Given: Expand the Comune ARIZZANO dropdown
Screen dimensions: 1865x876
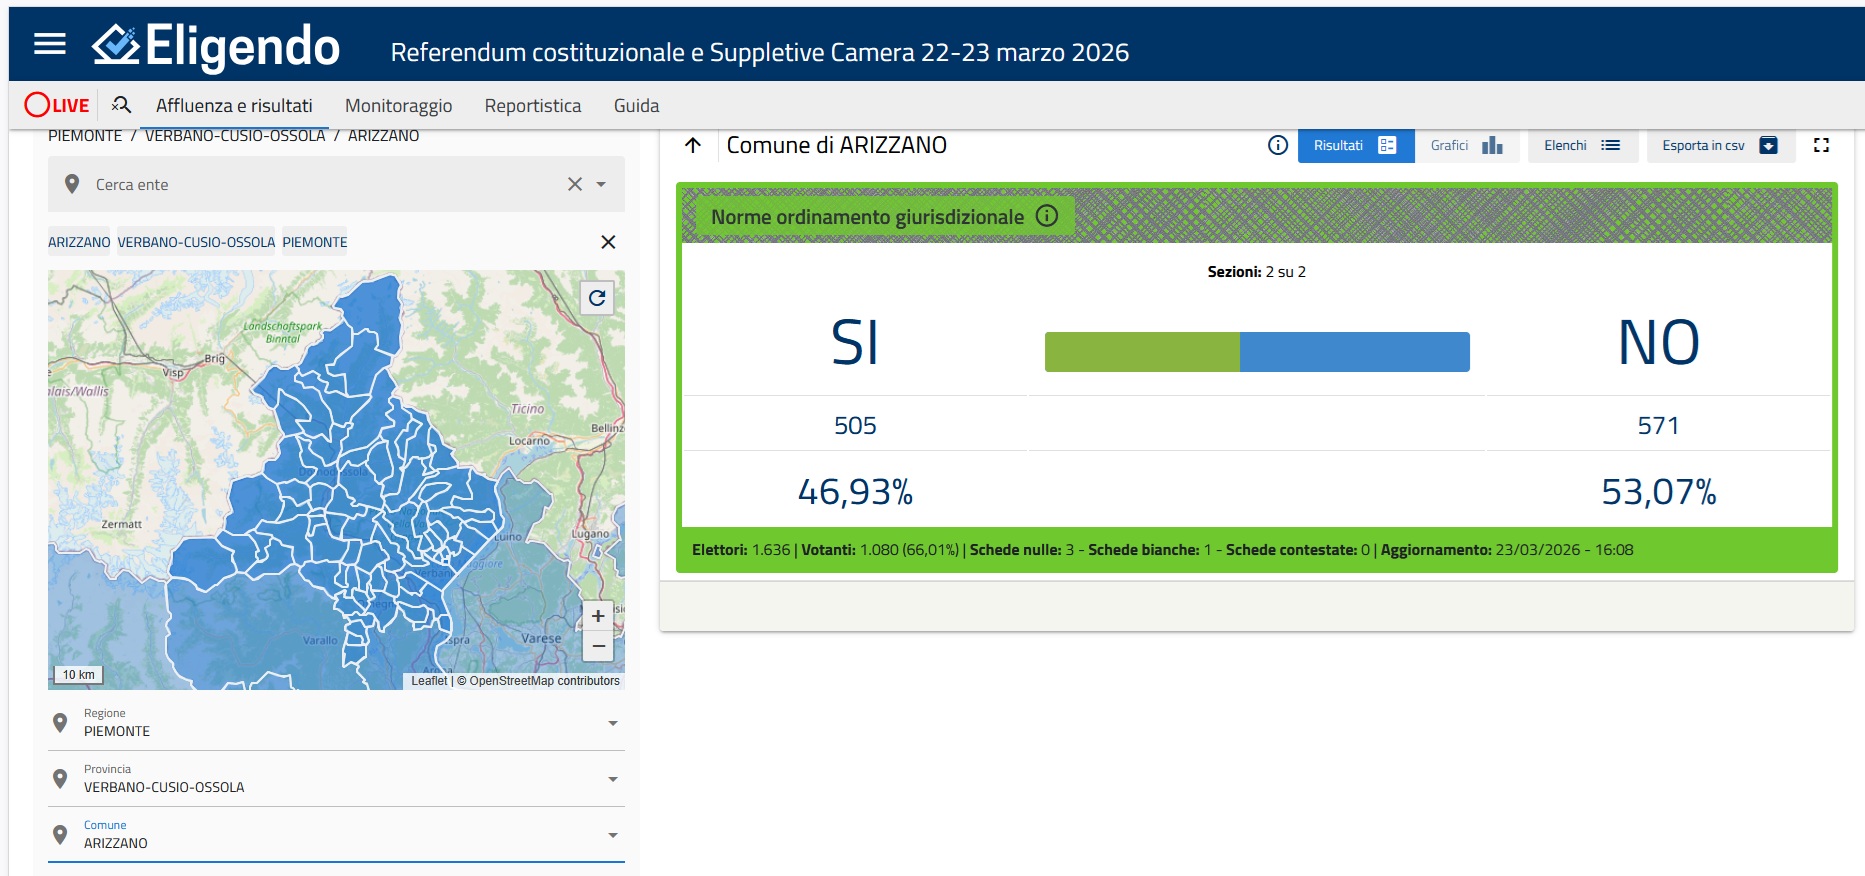Looking at the screenshot, I should pos(612,835).
